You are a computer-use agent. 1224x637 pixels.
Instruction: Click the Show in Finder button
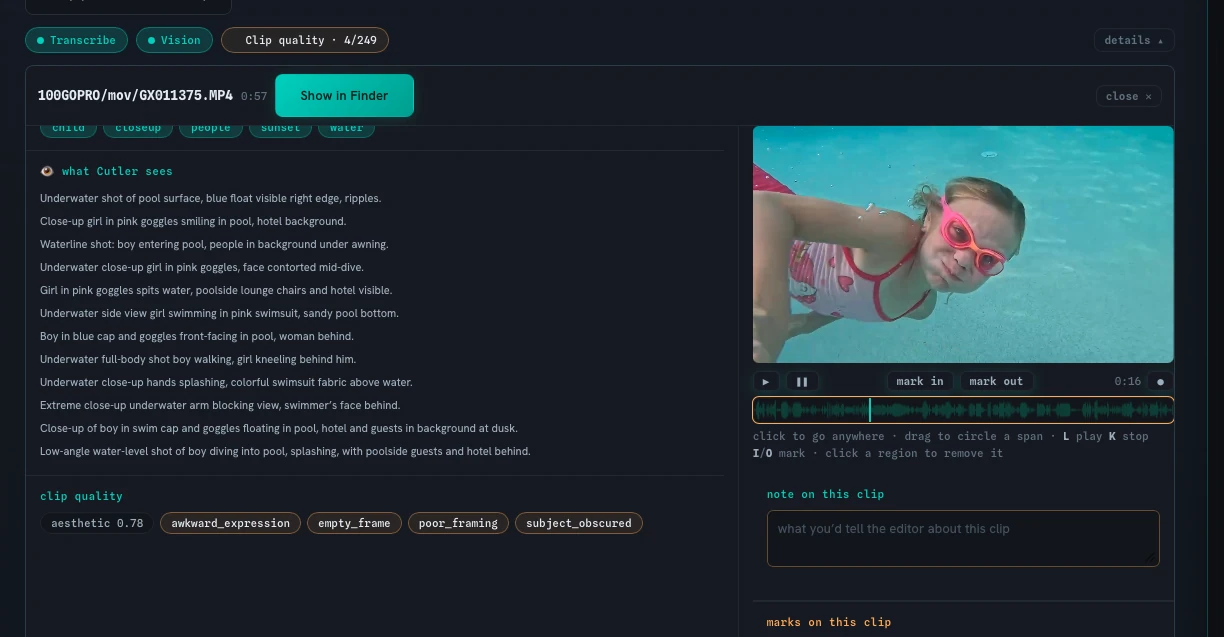coord(344,95)
